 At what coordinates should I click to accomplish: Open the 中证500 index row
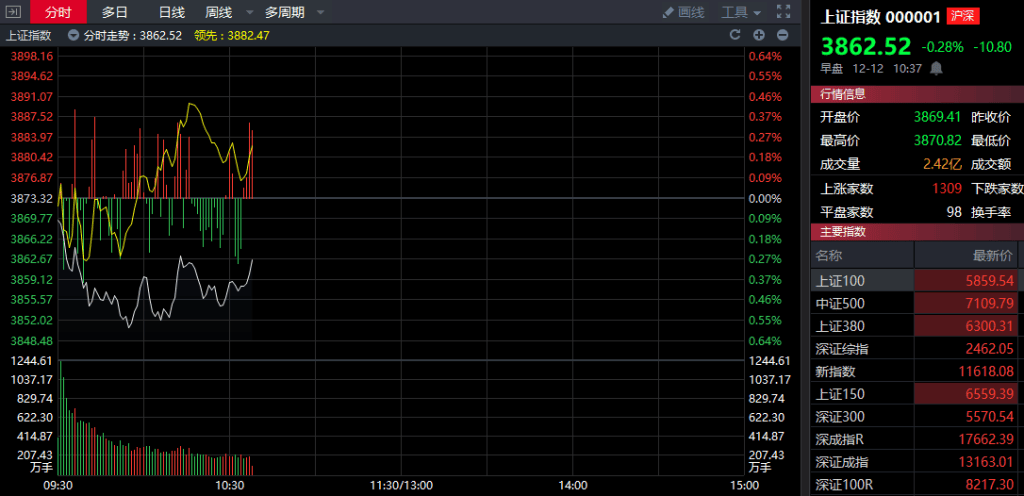(838, 303)
